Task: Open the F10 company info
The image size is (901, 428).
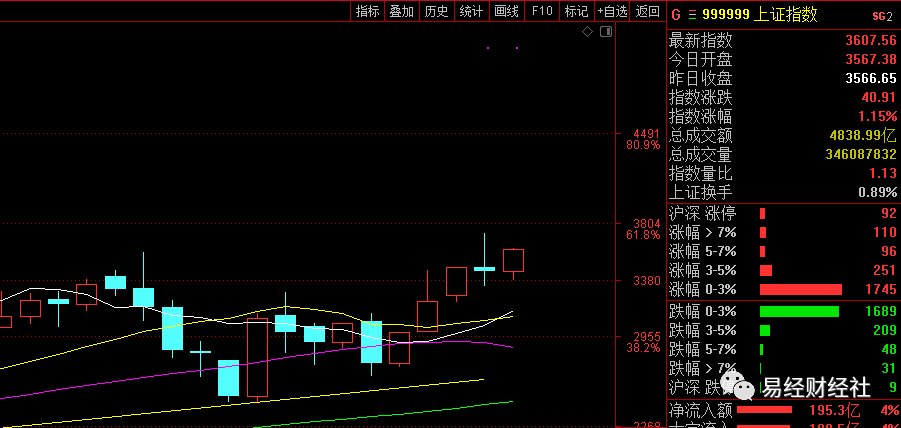Action: [542, 11]
